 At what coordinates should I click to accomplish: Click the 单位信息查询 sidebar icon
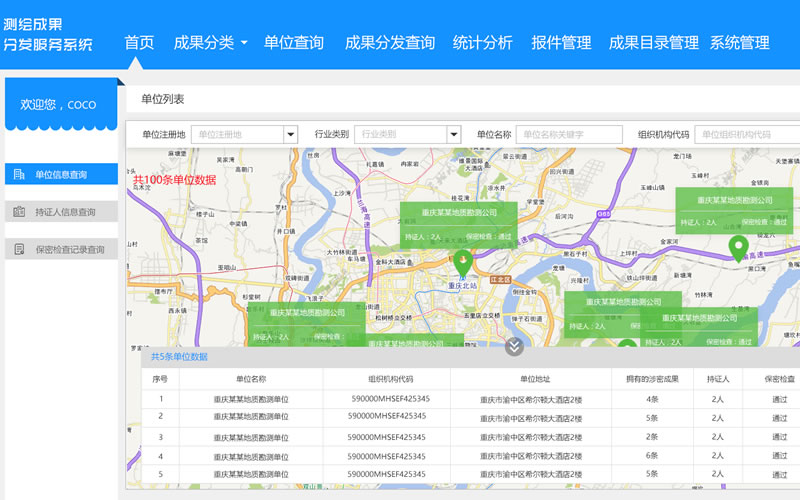[19, 175]
